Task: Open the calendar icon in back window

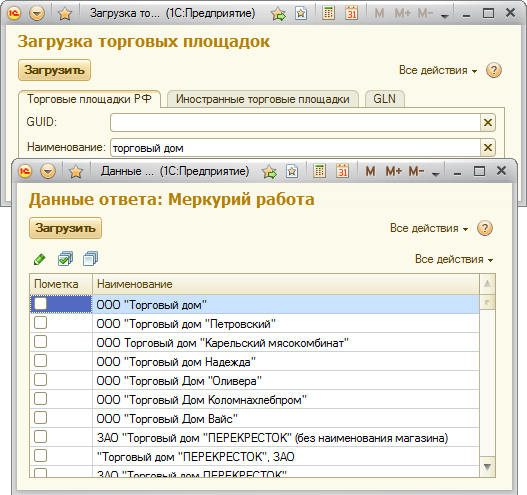Action: click(x=352, y=13)
